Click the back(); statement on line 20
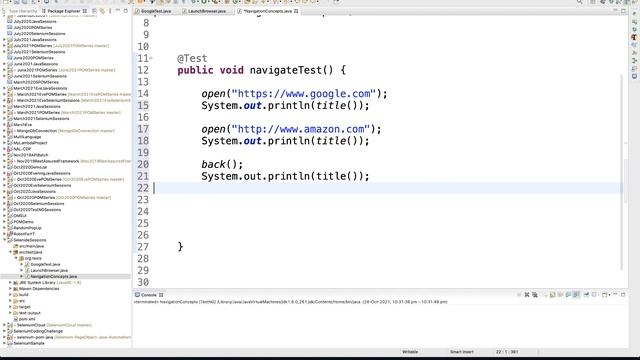This screenshot has height=360, width=640. [222, 164]
